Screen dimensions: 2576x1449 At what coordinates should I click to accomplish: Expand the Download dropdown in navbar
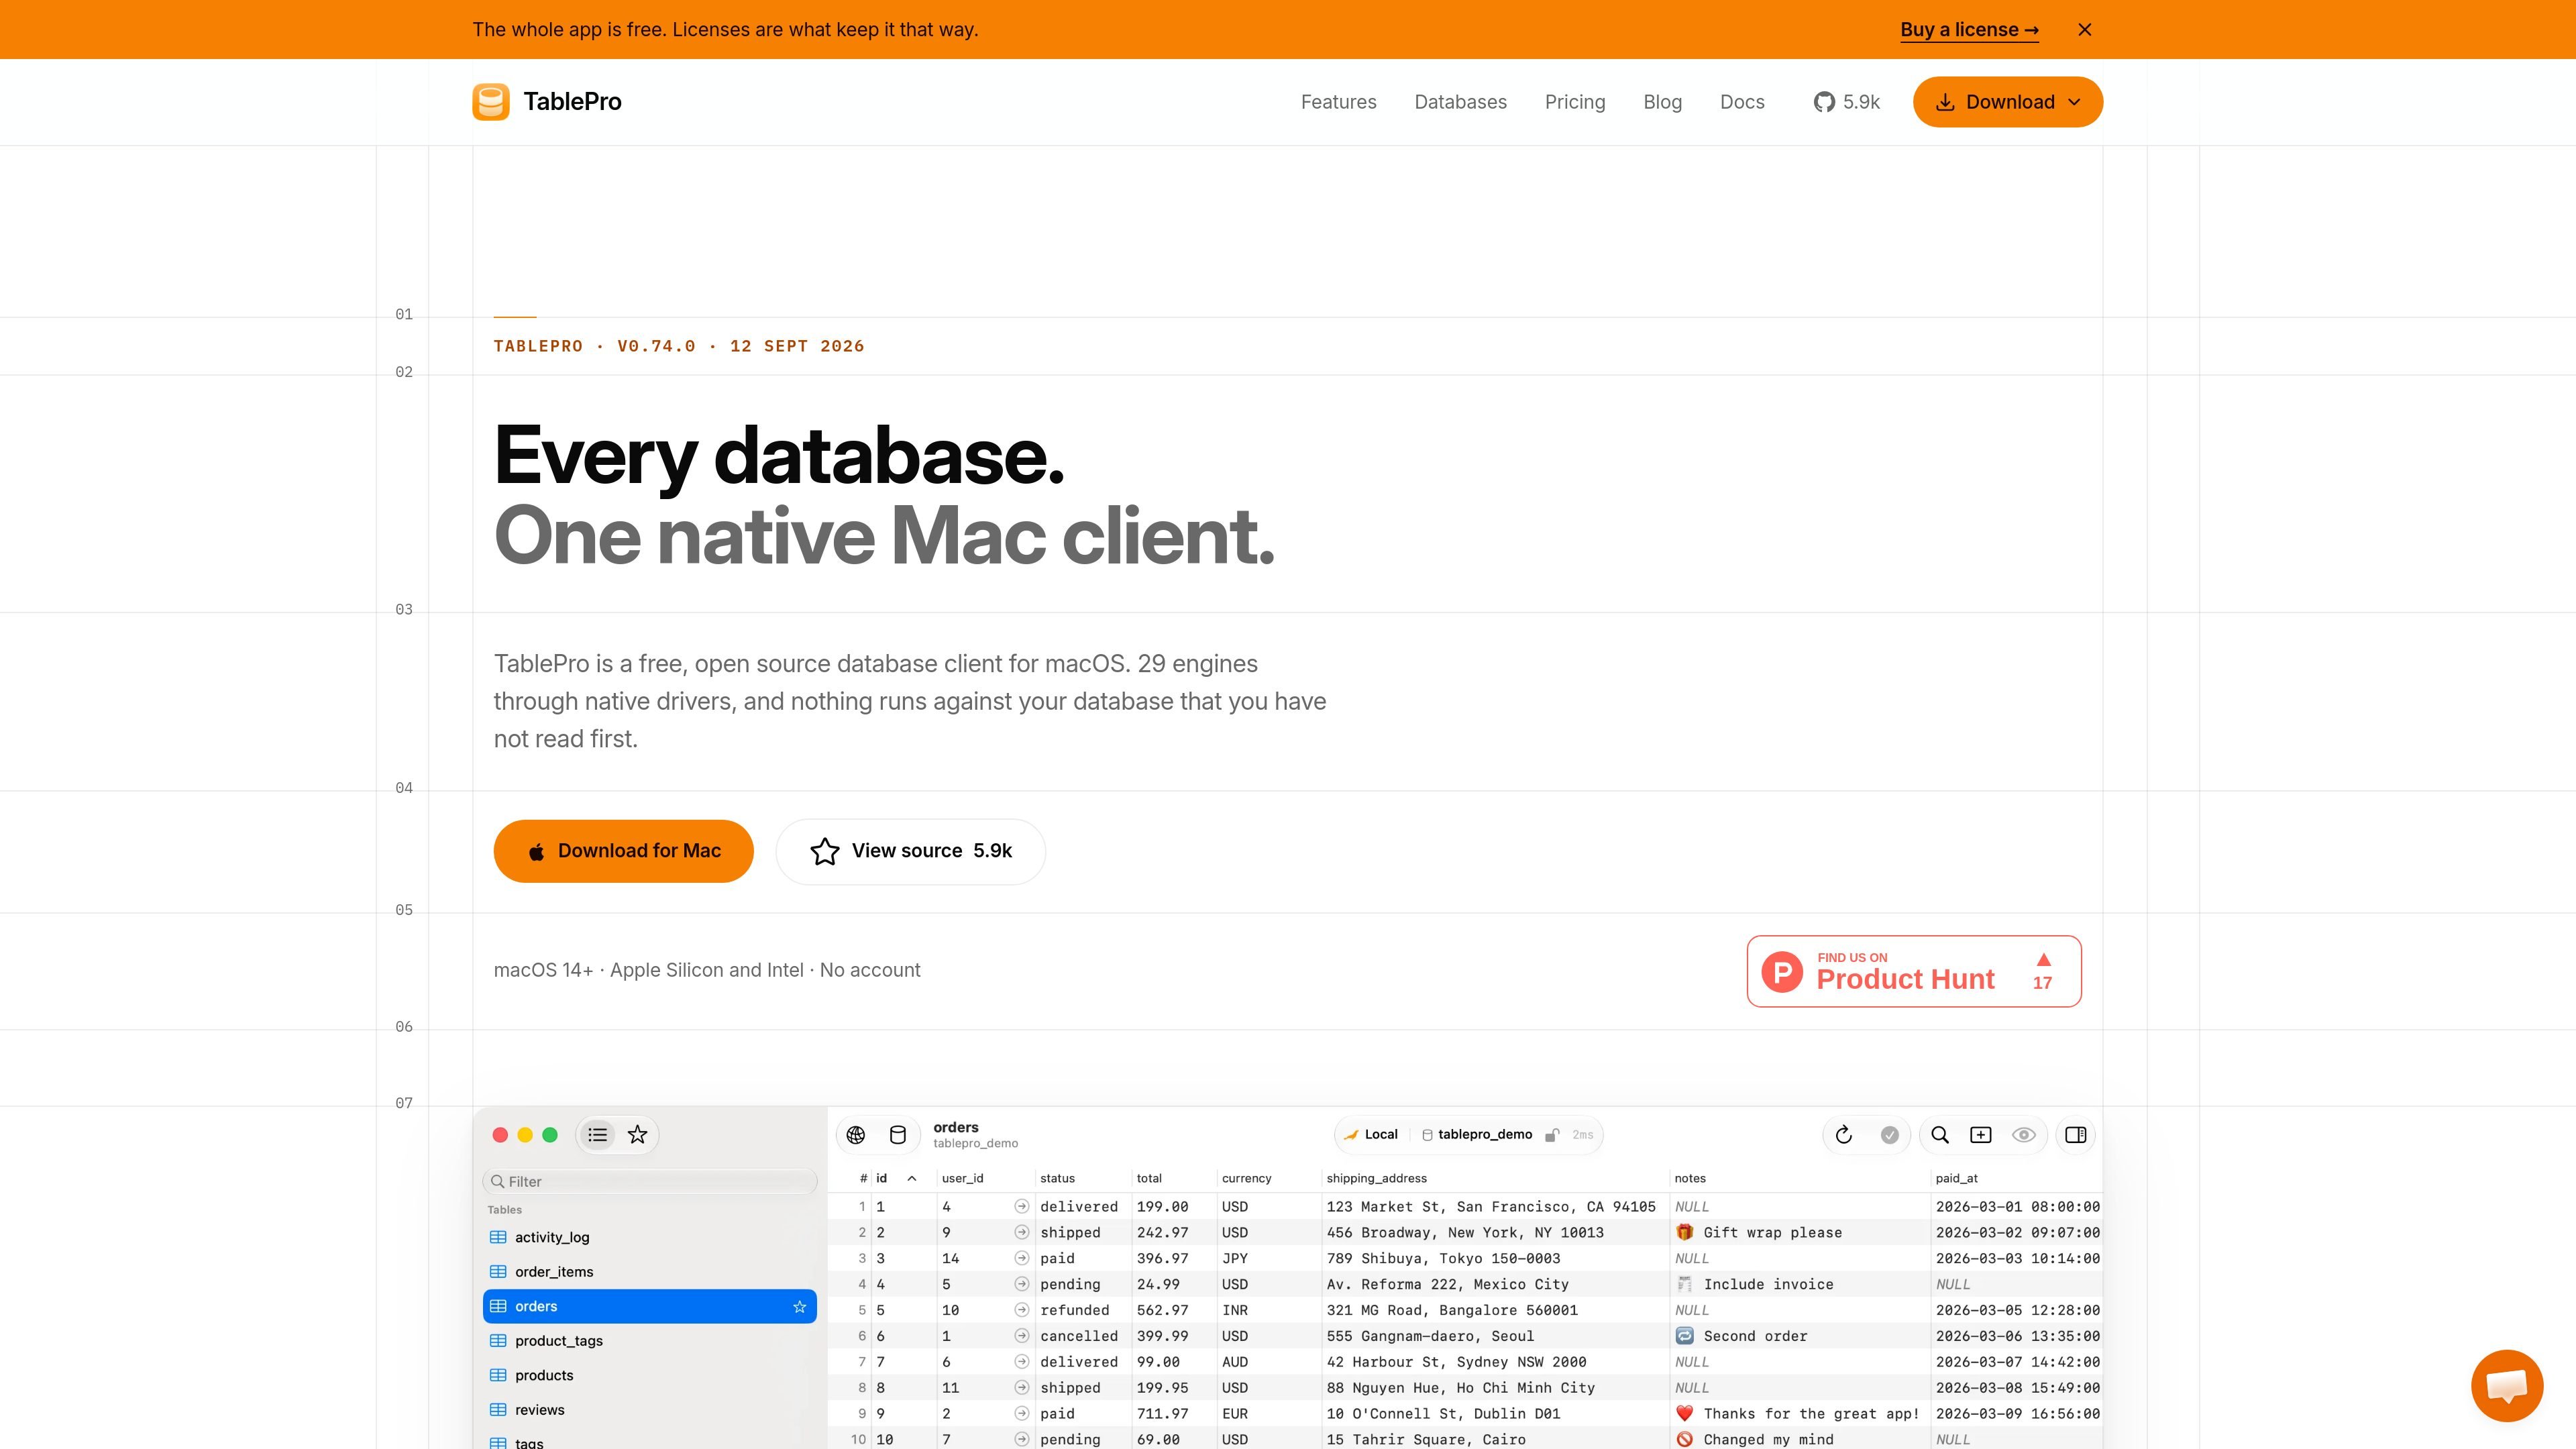coord(2008,102)
